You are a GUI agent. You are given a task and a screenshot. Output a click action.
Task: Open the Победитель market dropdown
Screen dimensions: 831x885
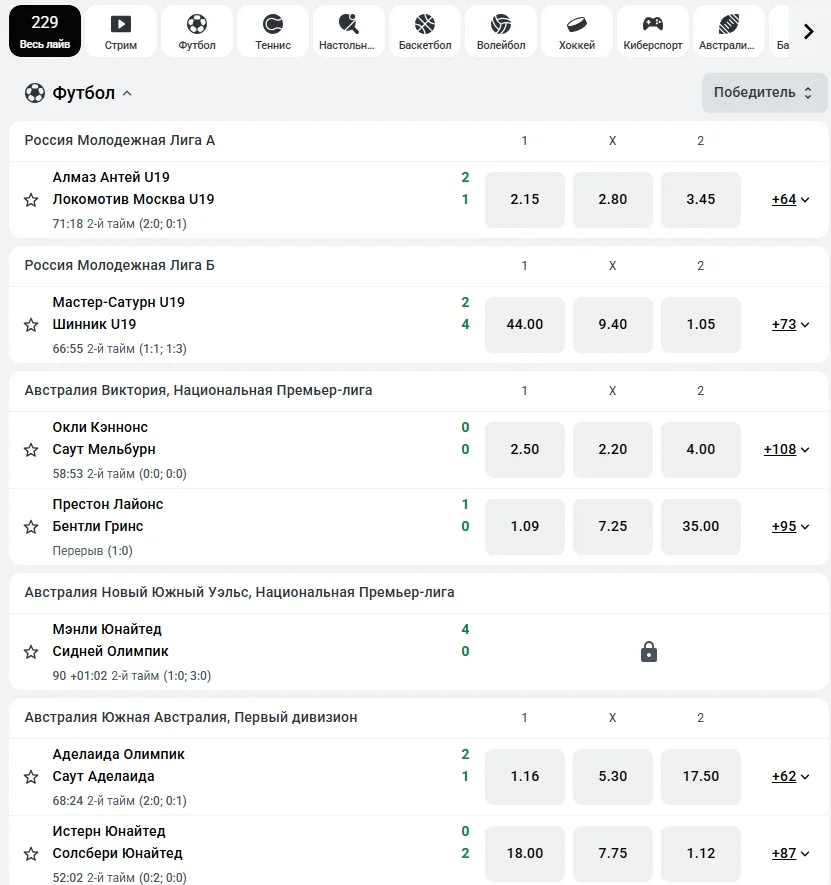(764, 93)
